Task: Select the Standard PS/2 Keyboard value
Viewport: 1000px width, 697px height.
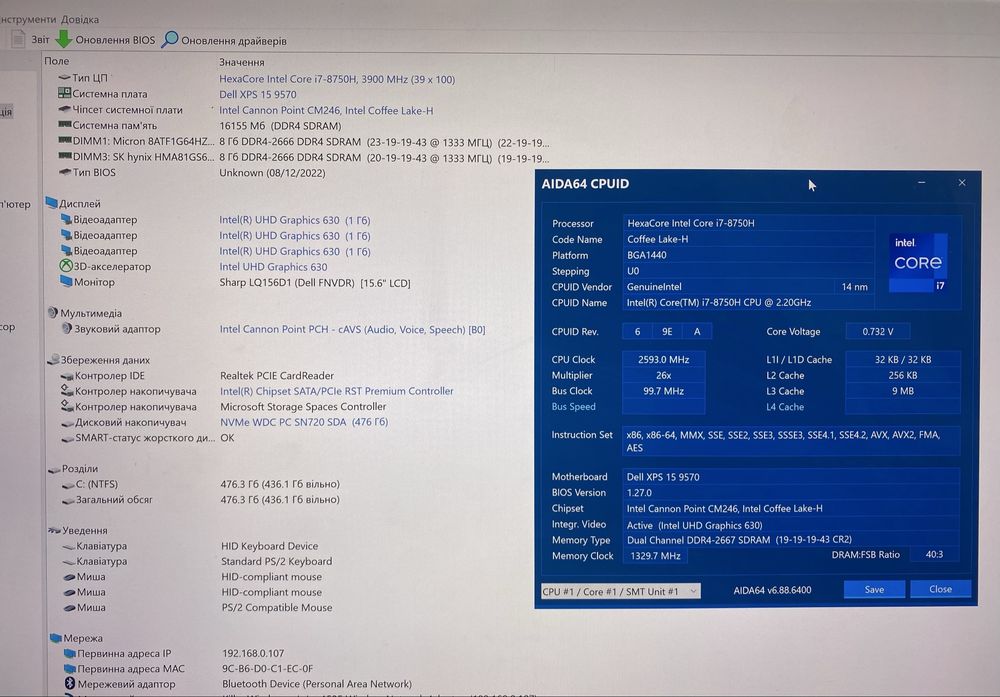Action: (x=276, y=561)
